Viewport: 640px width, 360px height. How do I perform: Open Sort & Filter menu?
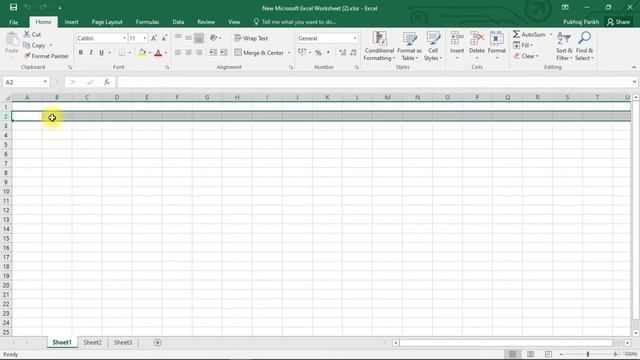[x=564, y=46]
